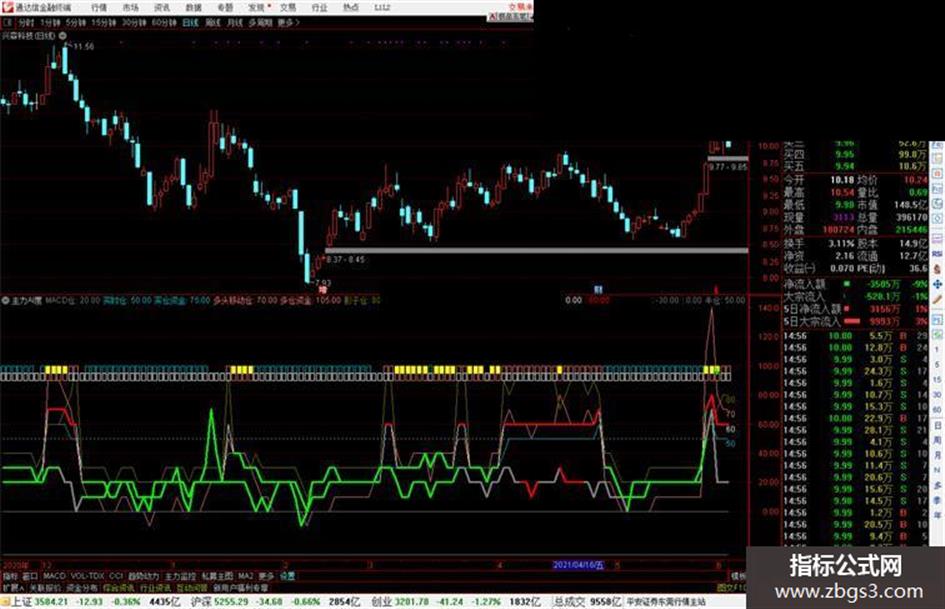Open the 资讯 menu
The height and width of the screenshot is (609, 945).
(x=162, y=7)
